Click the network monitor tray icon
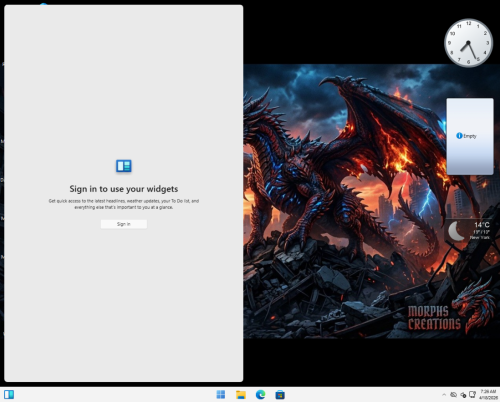Image resolution: width=500 pixels, height=402 pixels. pyautogui.click(x=472, y=395)
